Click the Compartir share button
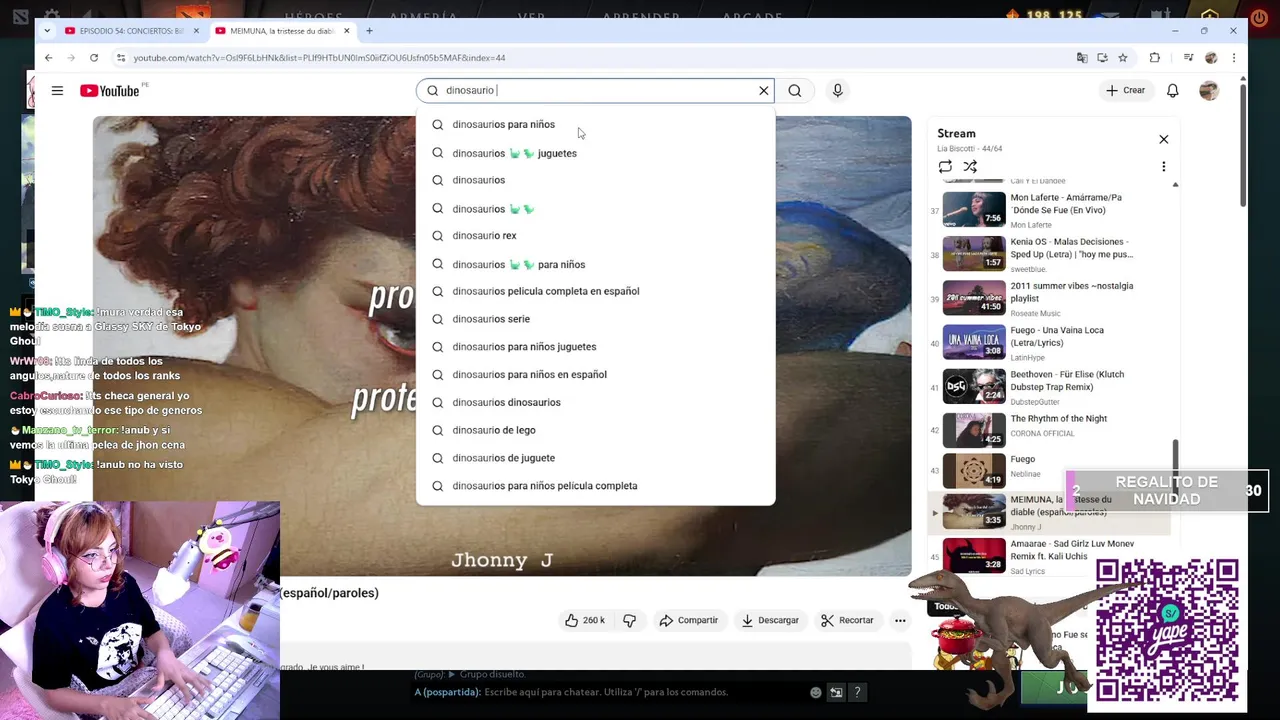This screenshot has width=1280, height=720. click(688, 620)
